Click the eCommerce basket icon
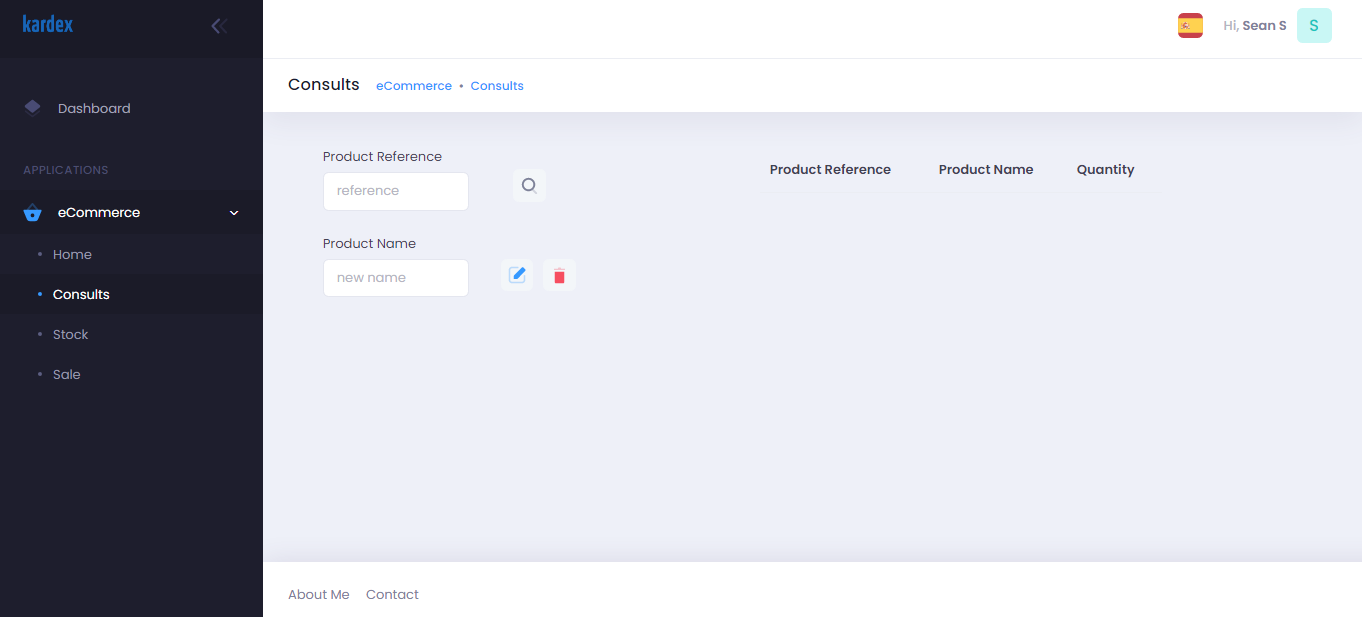Viewport: 1362px width, 617px height. coord(32,212)
